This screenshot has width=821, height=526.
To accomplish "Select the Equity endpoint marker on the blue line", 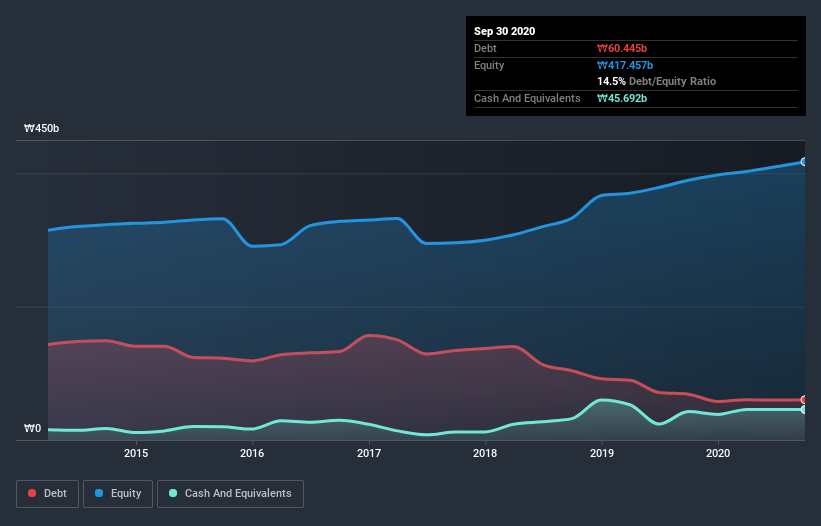I will (804, 162).
